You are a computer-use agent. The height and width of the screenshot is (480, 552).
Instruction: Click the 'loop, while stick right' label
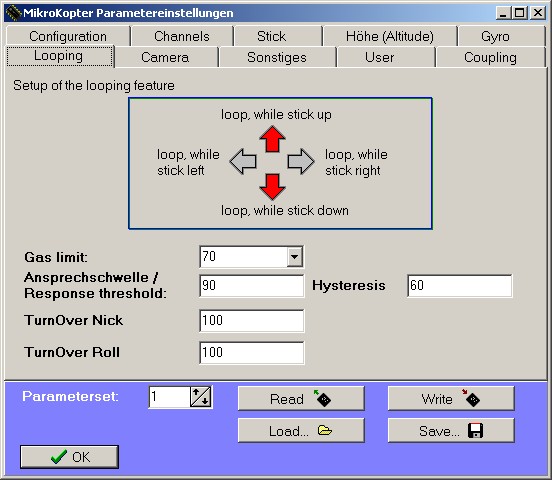356,162
